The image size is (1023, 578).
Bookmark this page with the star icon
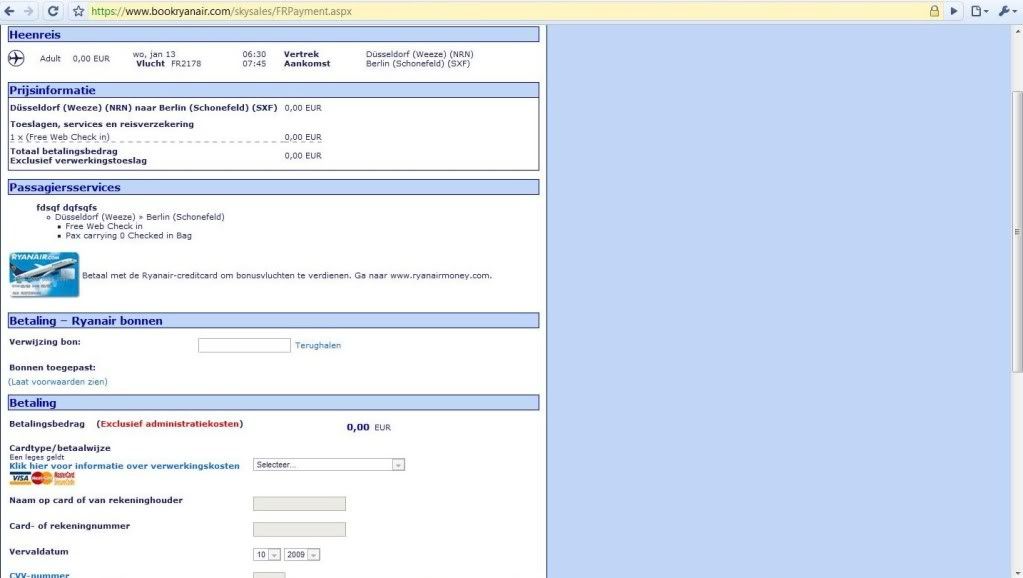(x=78, y=11)
